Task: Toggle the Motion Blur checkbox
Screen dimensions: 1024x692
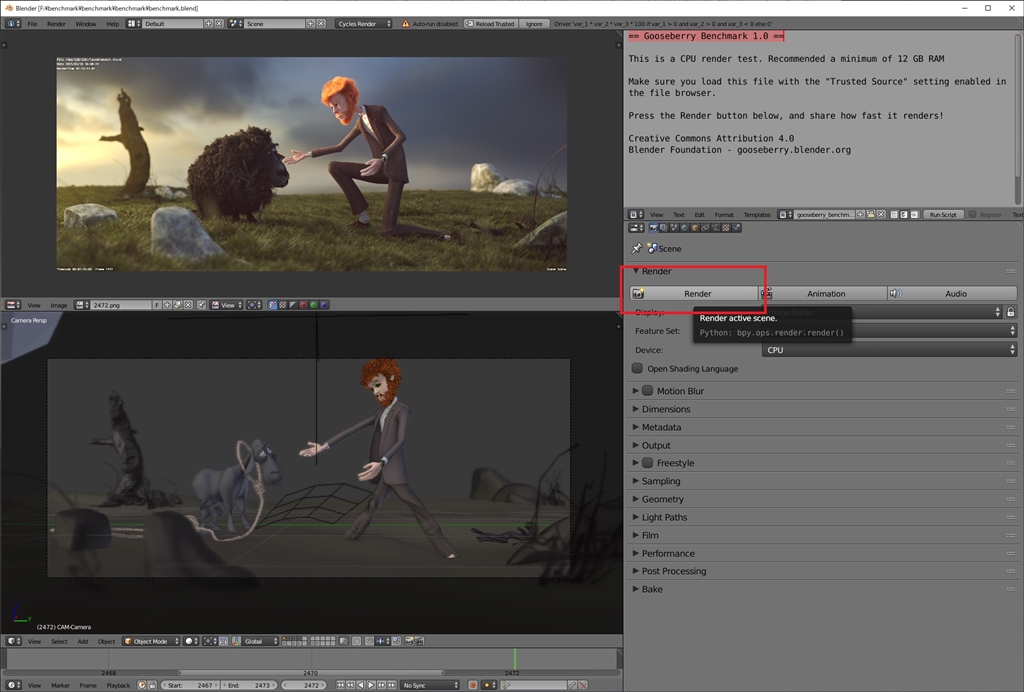Action: (647, 391)
